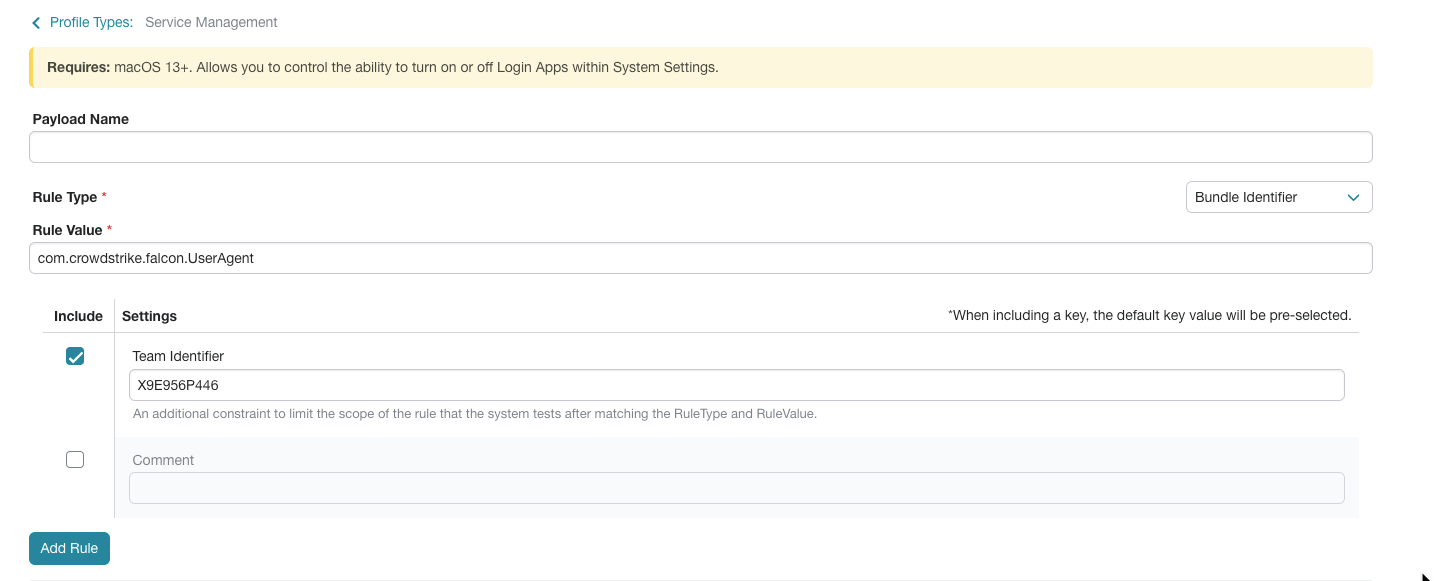The height and width of the screenshot is (581, 1449).
Task: Click the Comment section label
Action: click(x=163, y=459)
